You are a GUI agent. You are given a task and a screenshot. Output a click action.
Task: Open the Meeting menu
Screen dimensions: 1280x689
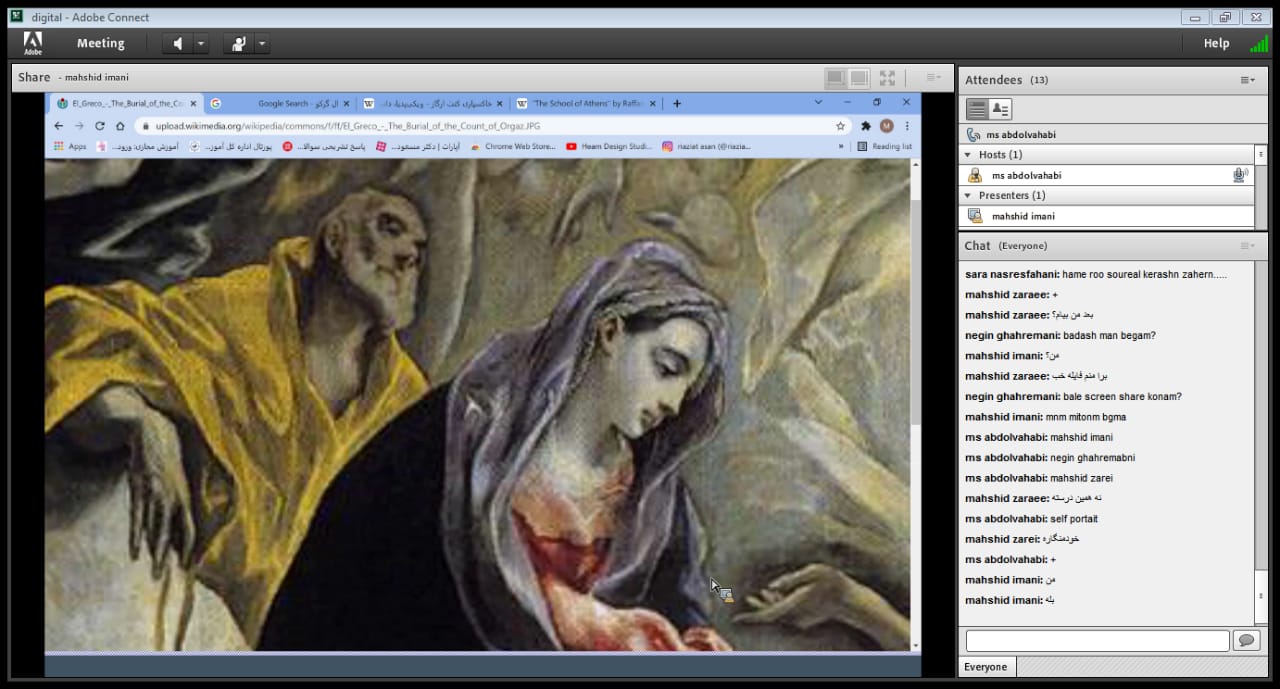click(100, 44)
